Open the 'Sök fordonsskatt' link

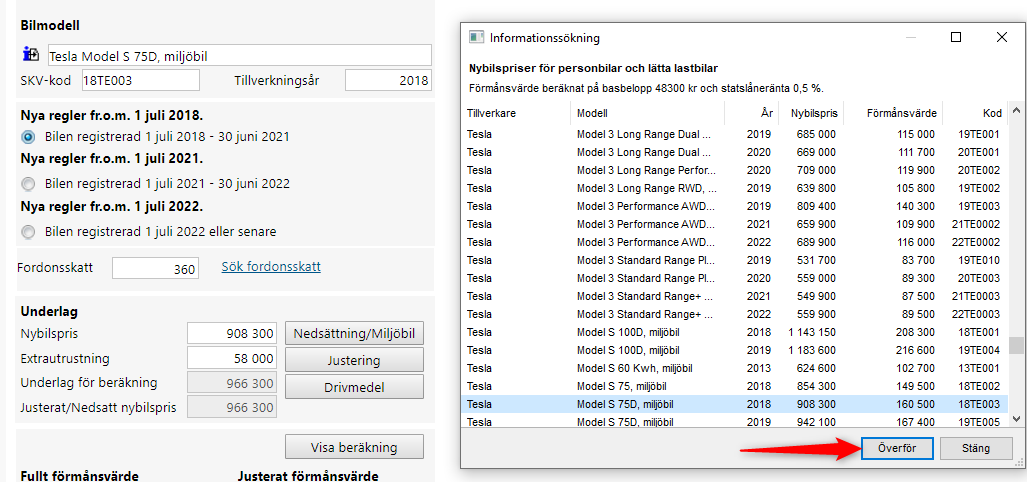click(x=271, y=267)
